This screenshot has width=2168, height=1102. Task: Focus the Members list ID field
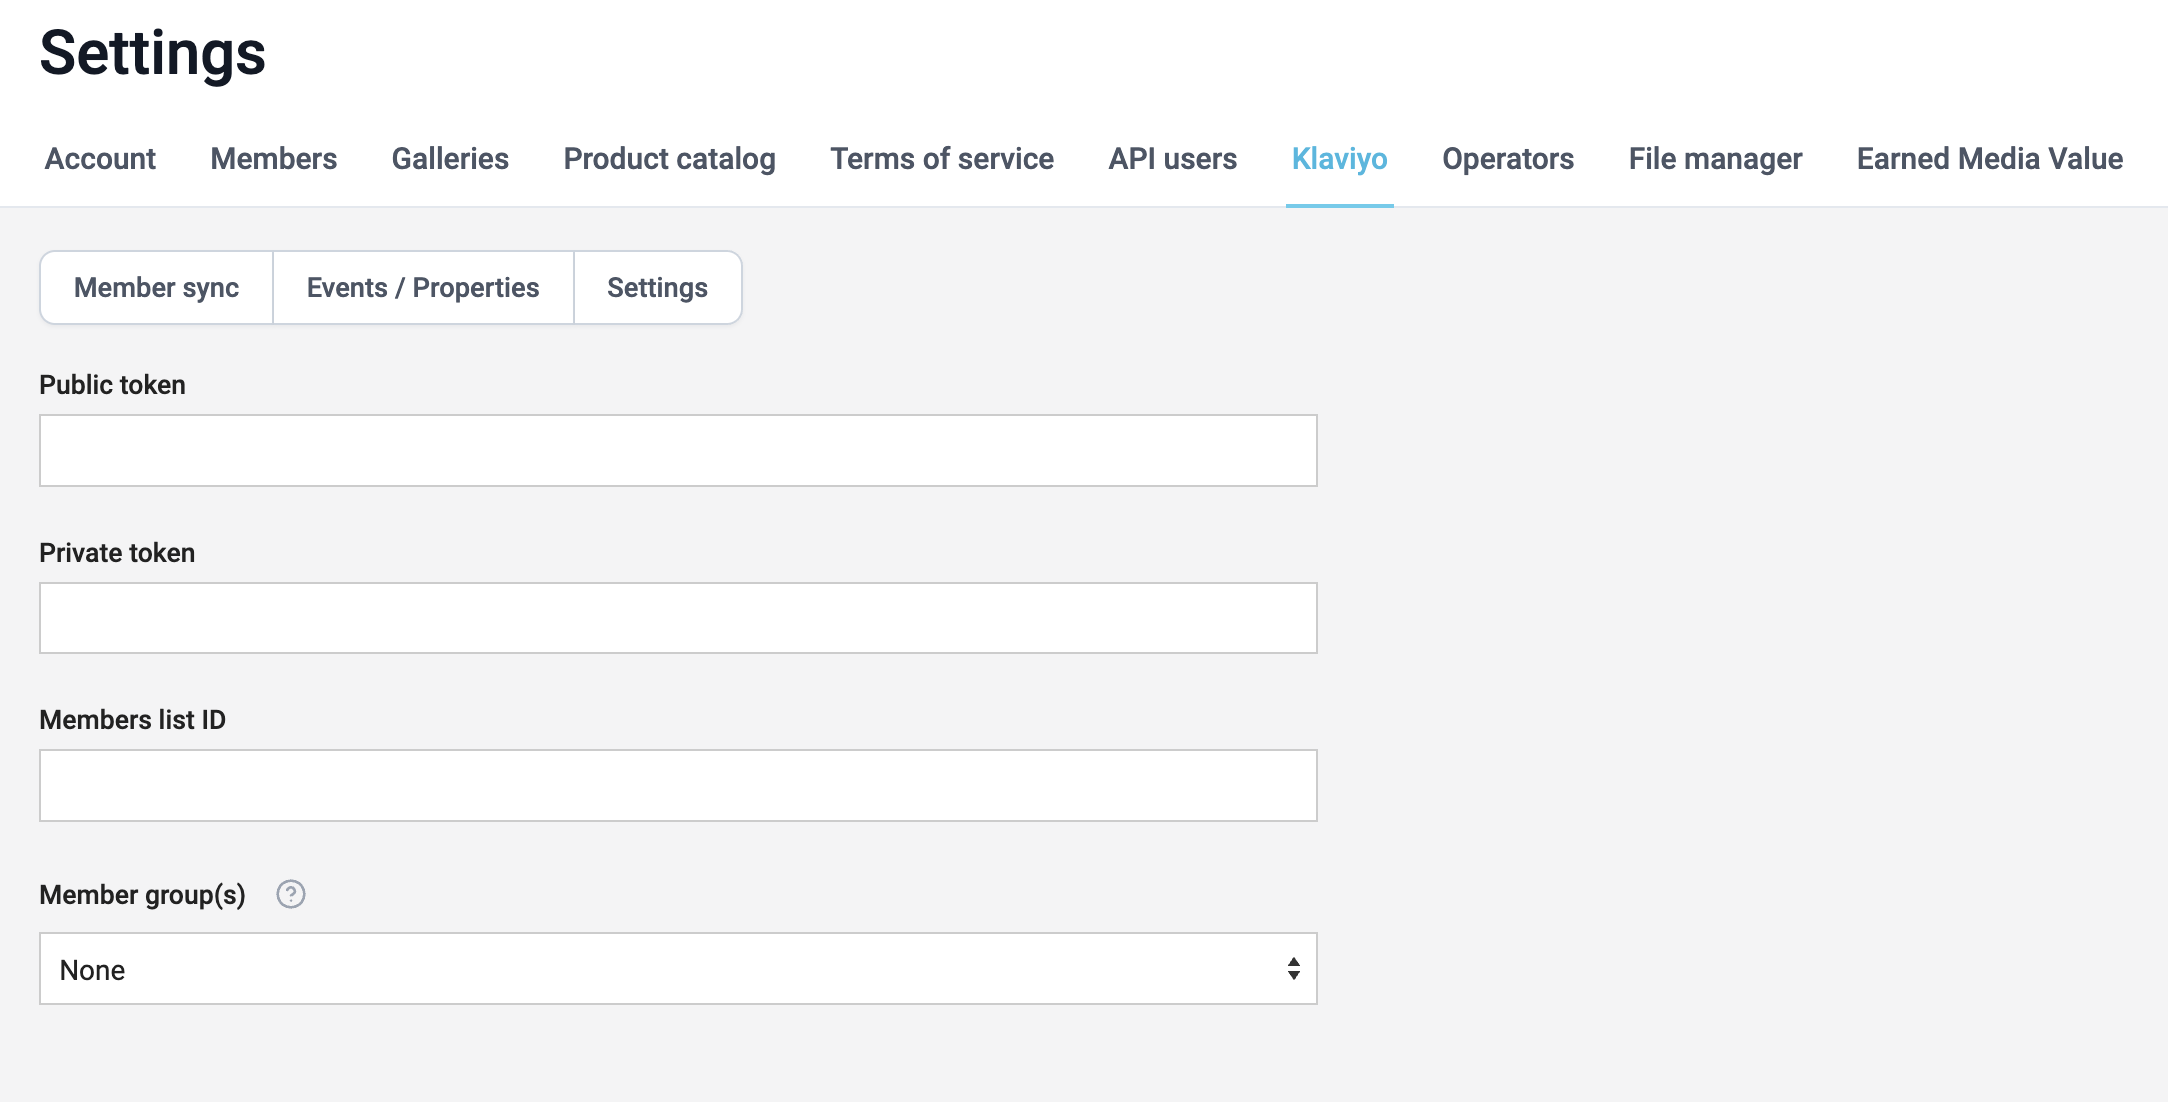pyautogui.click(x=678, y=786)
